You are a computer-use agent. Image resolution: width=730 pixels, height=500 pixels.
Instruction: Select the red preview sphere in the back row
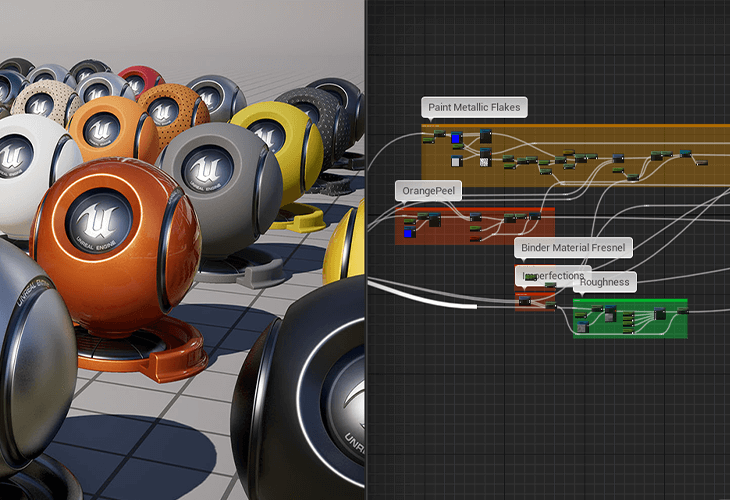tap(140, 80)
